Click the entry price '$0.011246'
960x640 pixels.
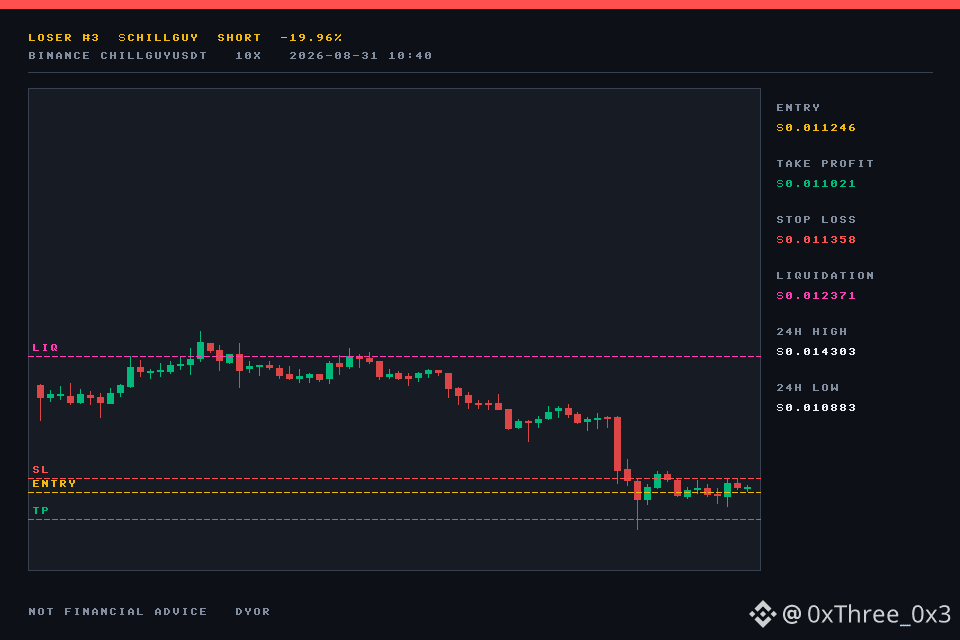(x=816, y=127)
